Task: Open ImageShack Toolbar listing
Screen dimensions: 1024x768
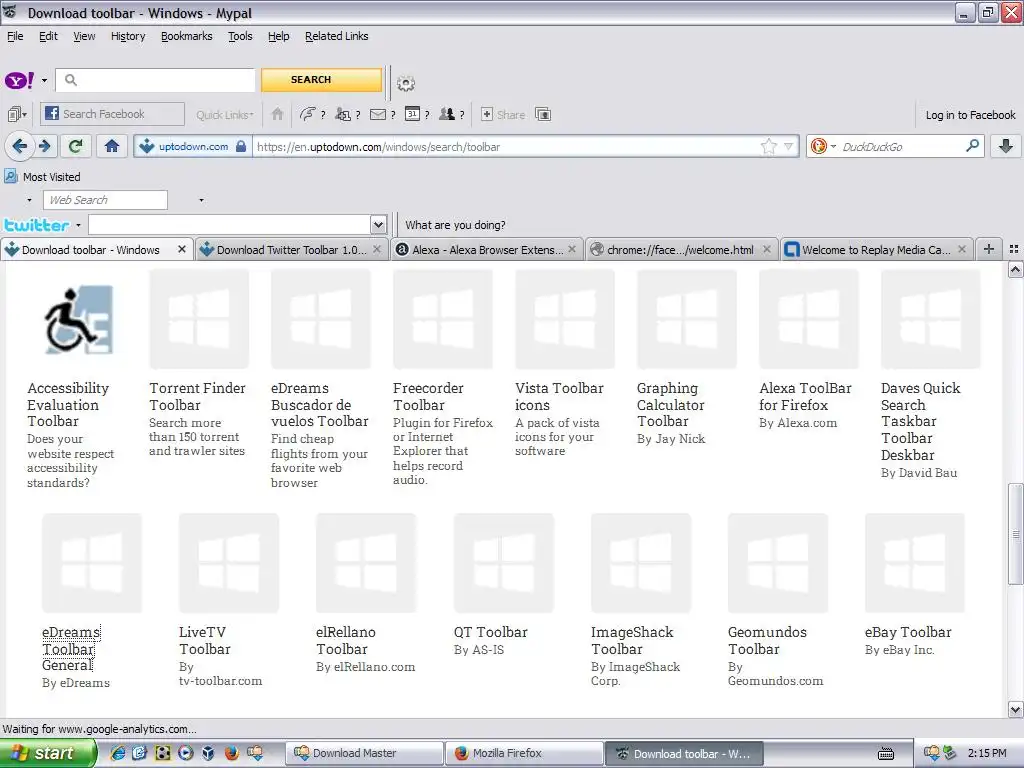Action: pyautogui.click(x=632, y=641)
